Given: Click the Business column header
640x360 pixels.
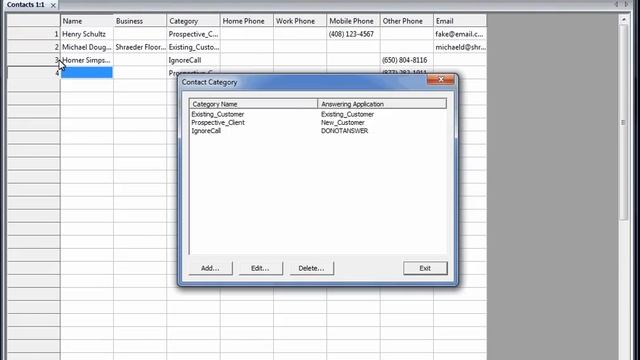Looking at the screenshot, I should 140,21.
